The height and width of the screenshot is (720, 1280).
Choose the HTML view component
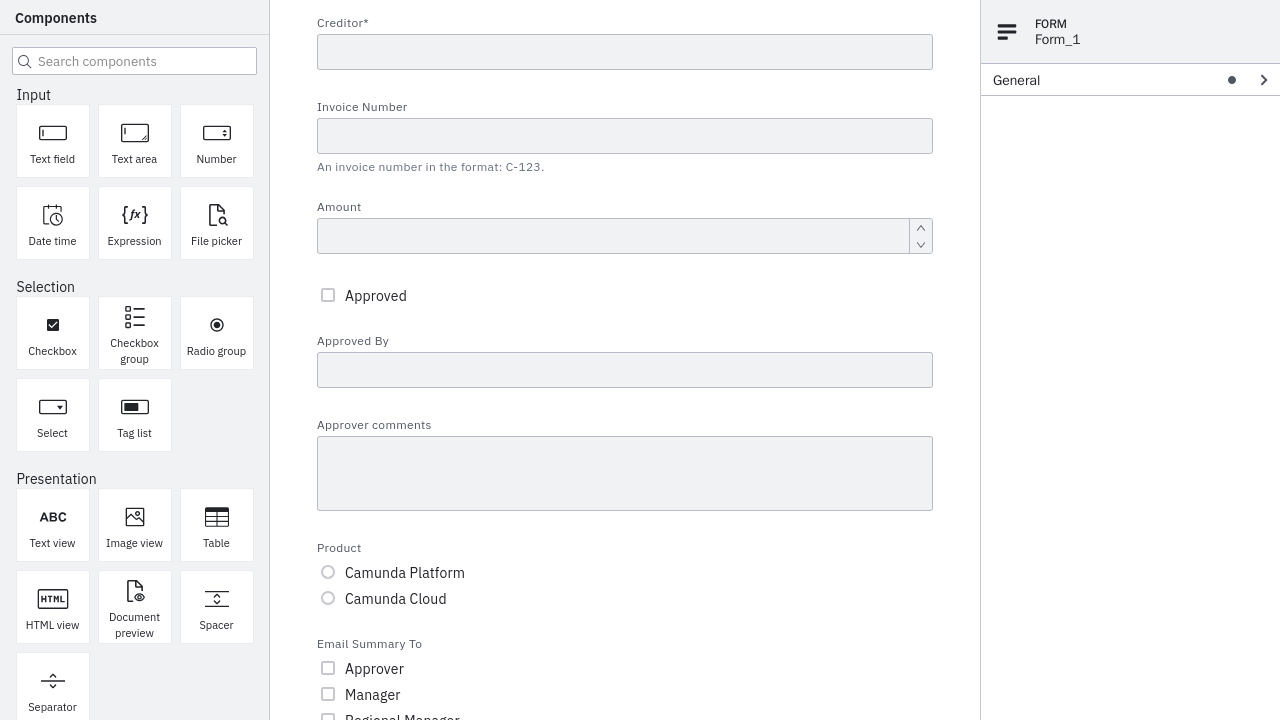(x=53, y=607)
